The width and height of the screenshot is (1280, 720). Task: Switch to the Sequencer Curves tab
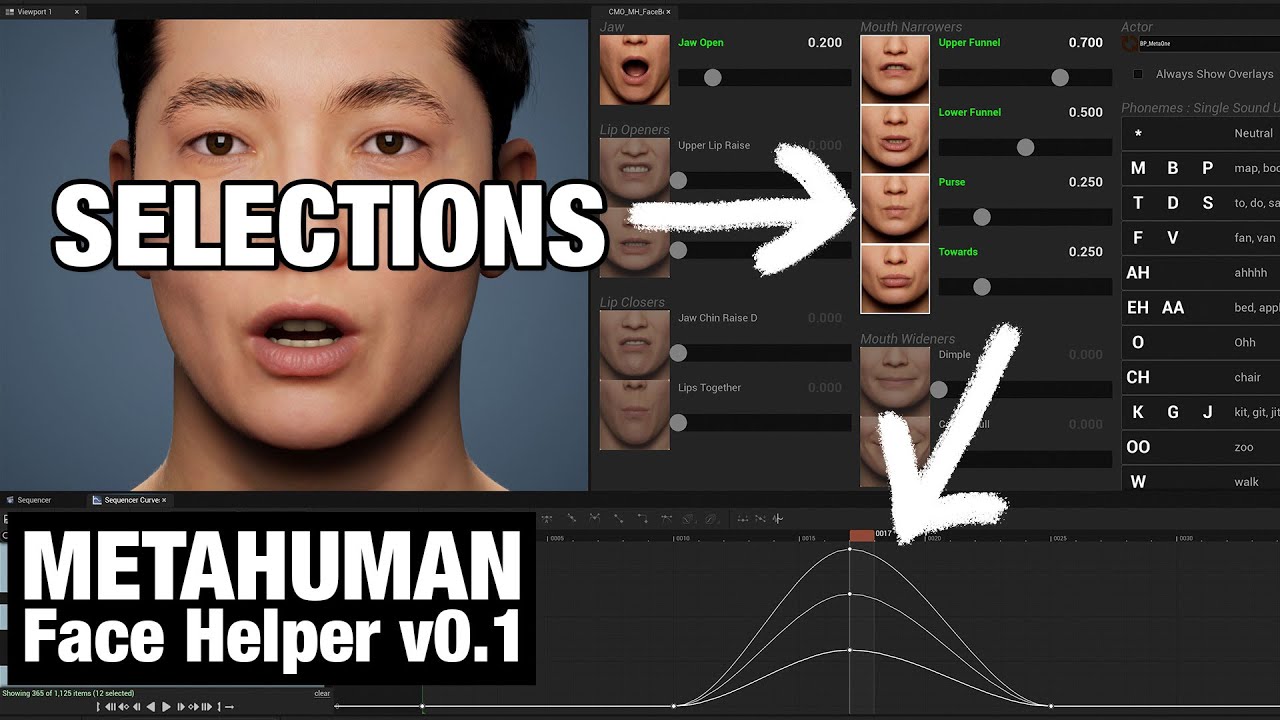(x=131, y=500)
